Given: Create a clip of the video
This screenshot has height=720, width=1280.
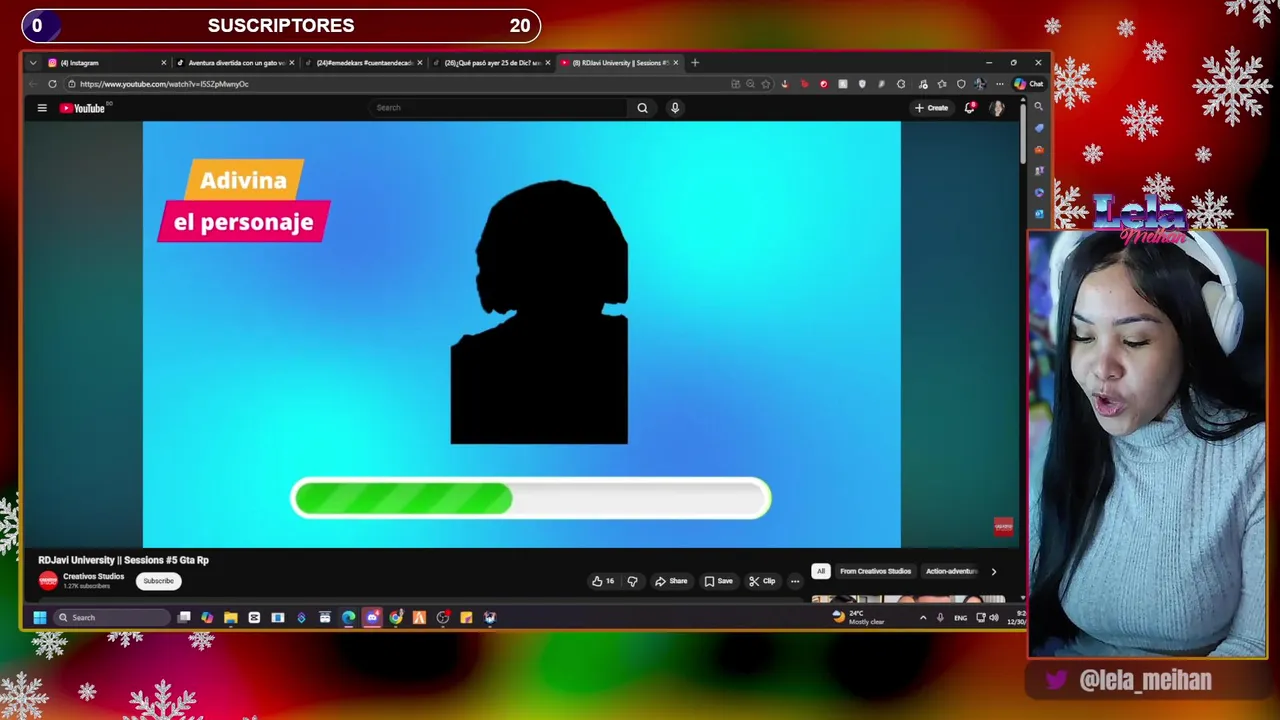Looking at the screenshot, I should click(x=762, y=581).
